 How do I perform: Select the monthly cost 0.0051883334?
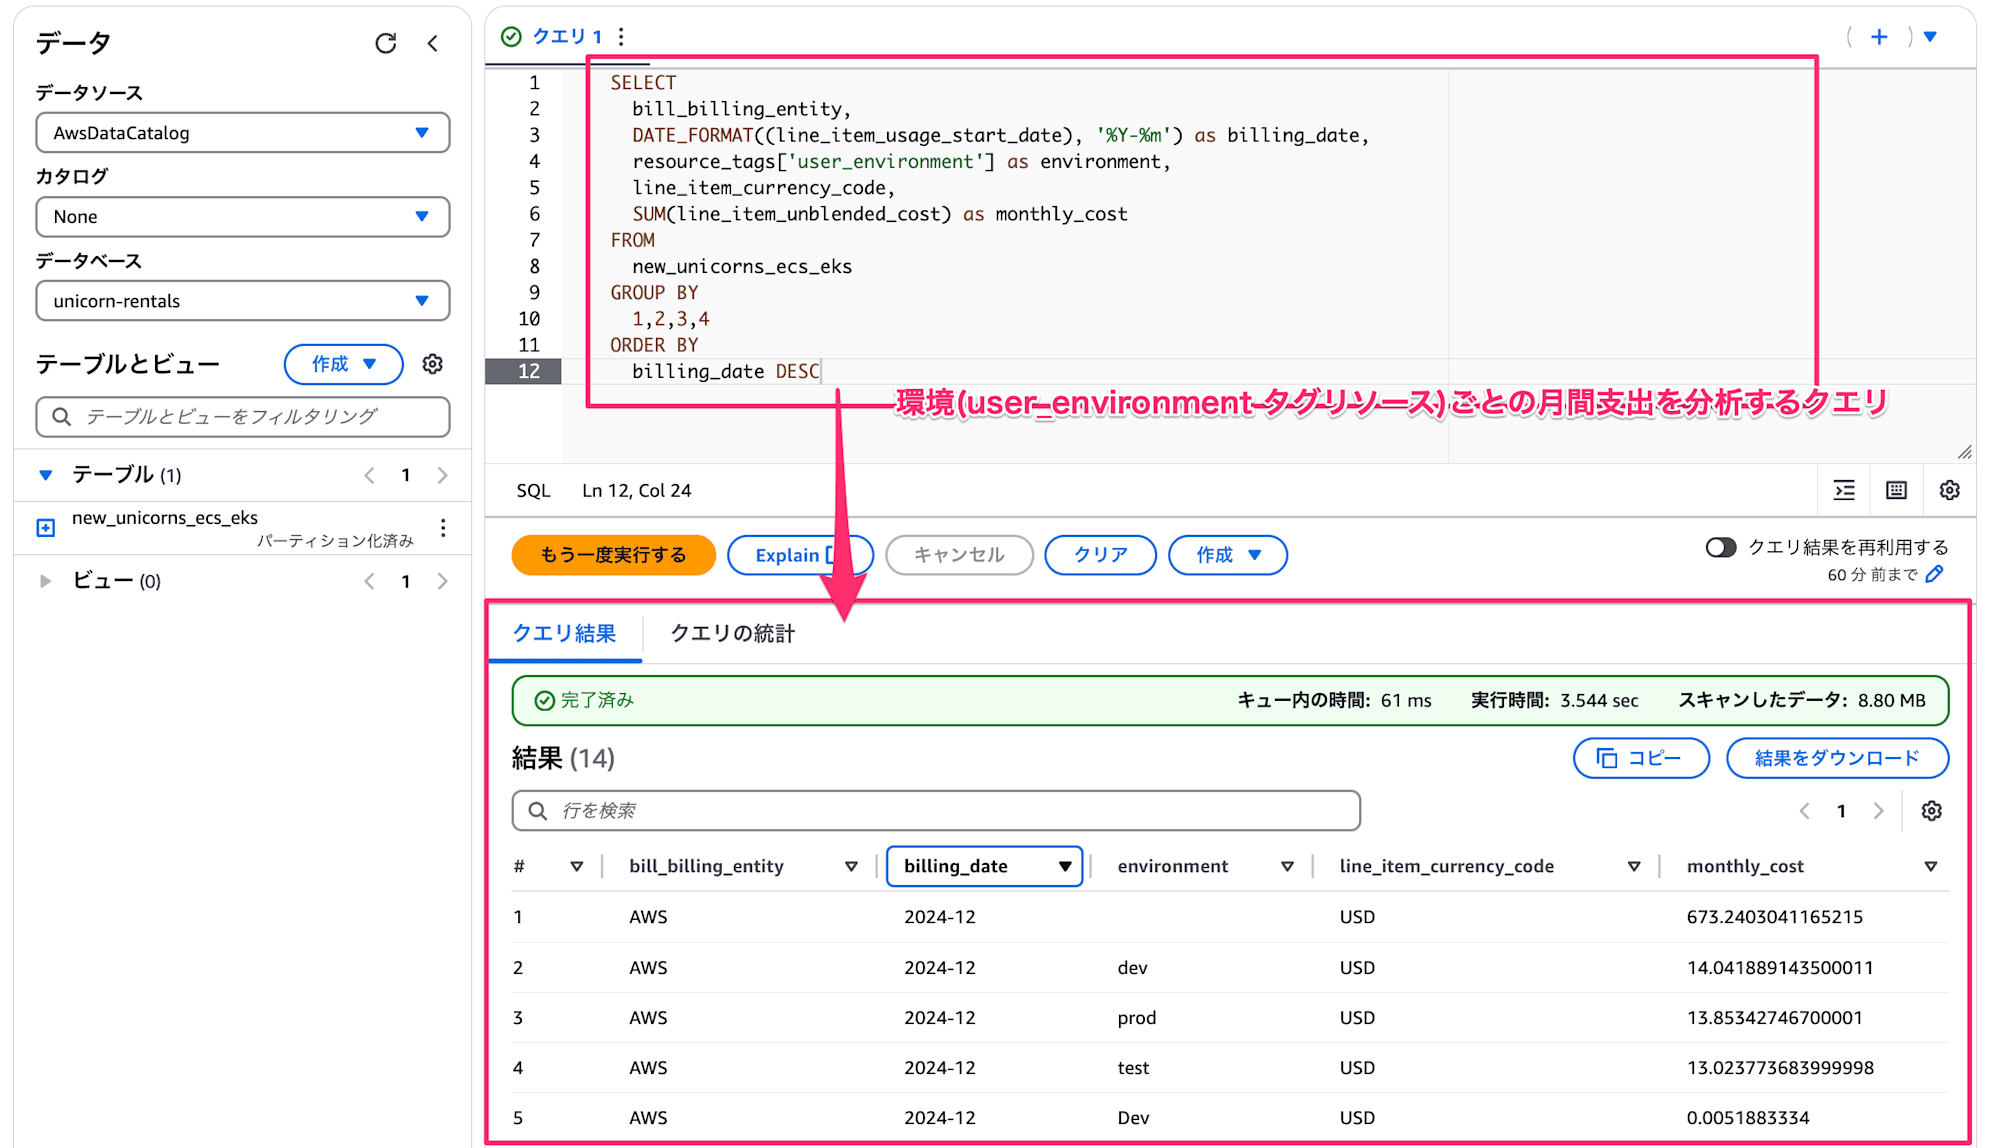coord(1748,1118)
